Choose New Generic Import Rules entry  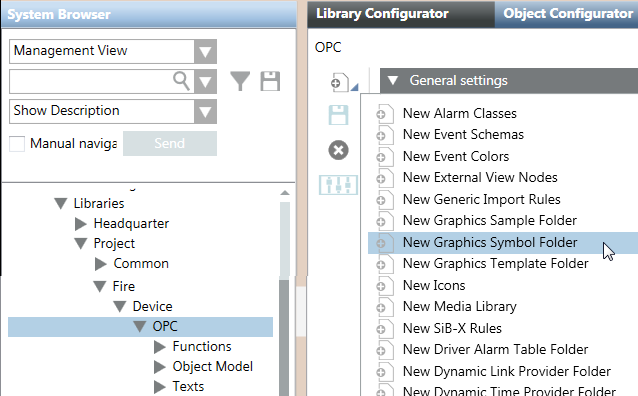coord(481,199)
